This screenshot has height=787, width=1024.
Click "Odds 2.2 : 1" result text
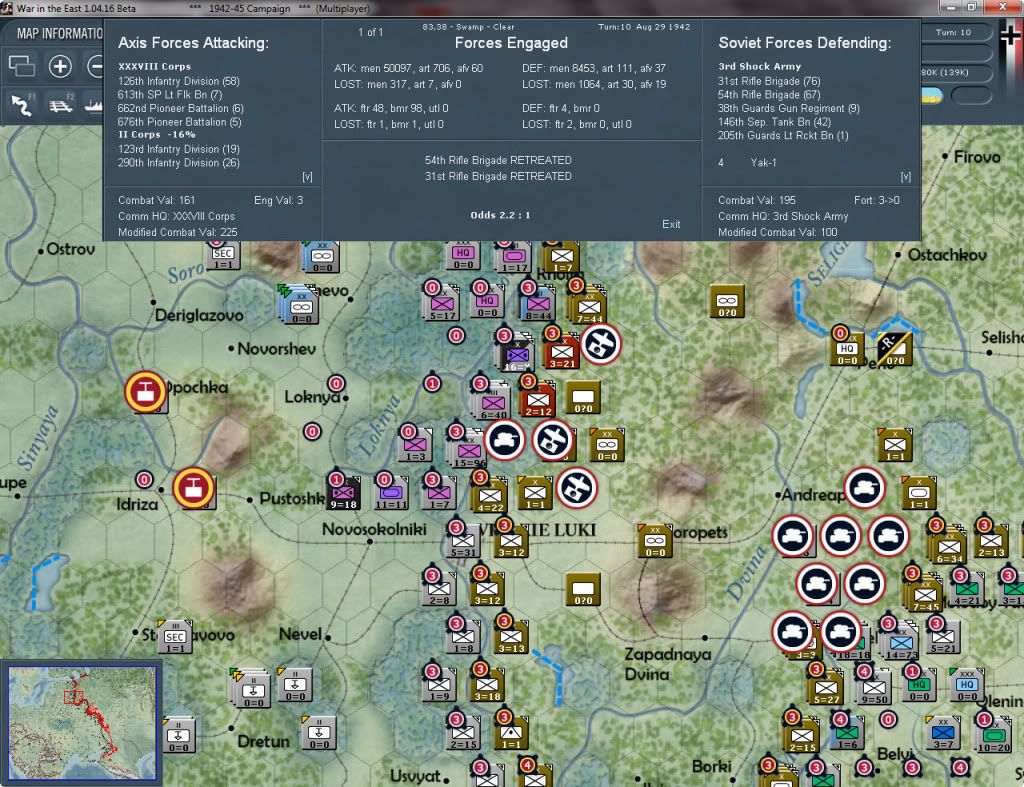500,215
